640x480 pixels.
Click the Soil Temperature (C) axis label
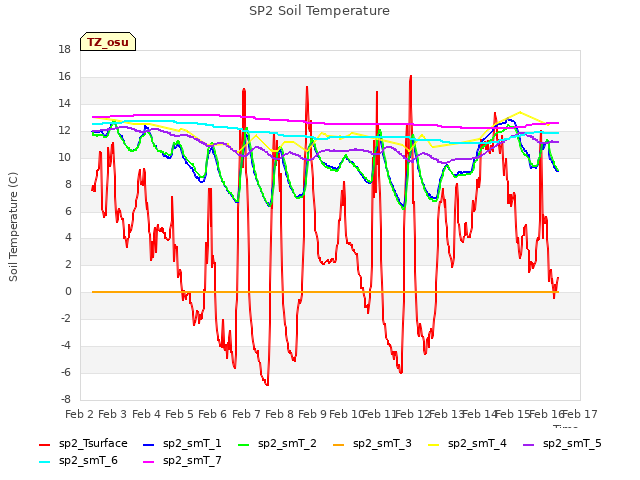pos(13,227)
